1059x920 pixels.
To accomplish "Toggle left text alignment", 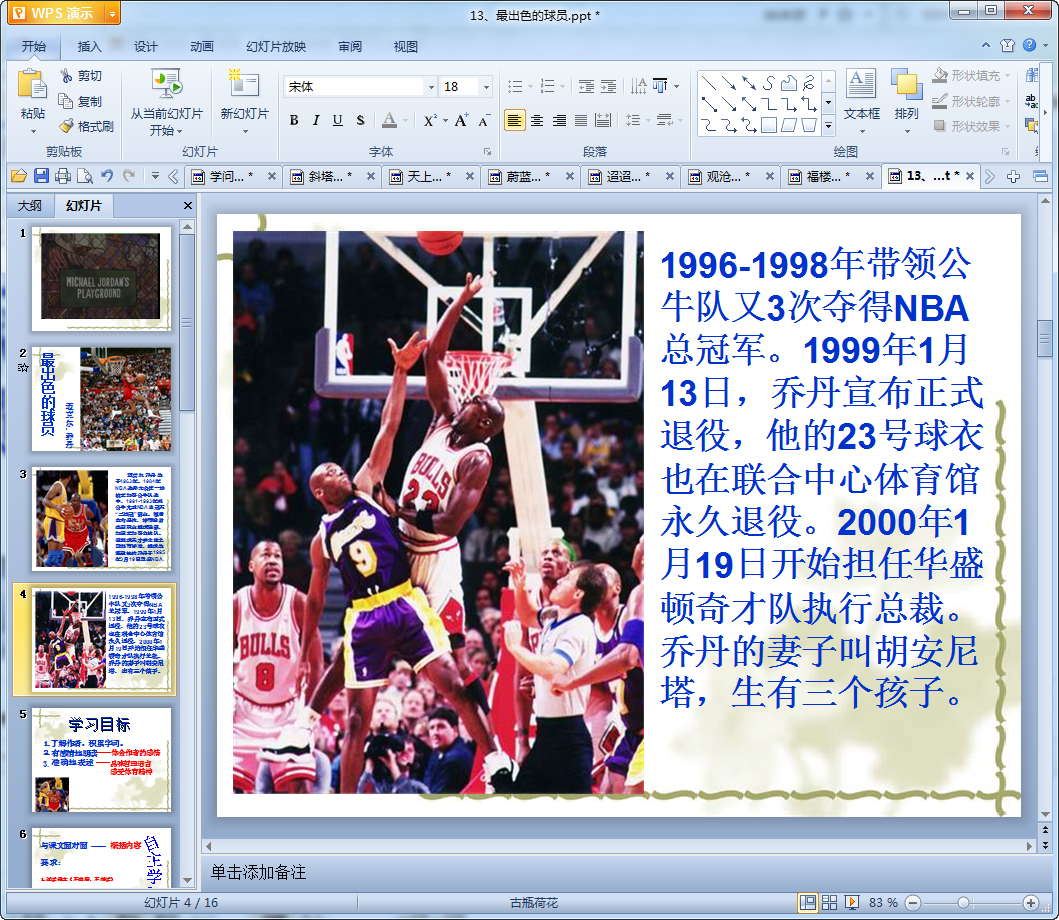I will click(515, 120).
